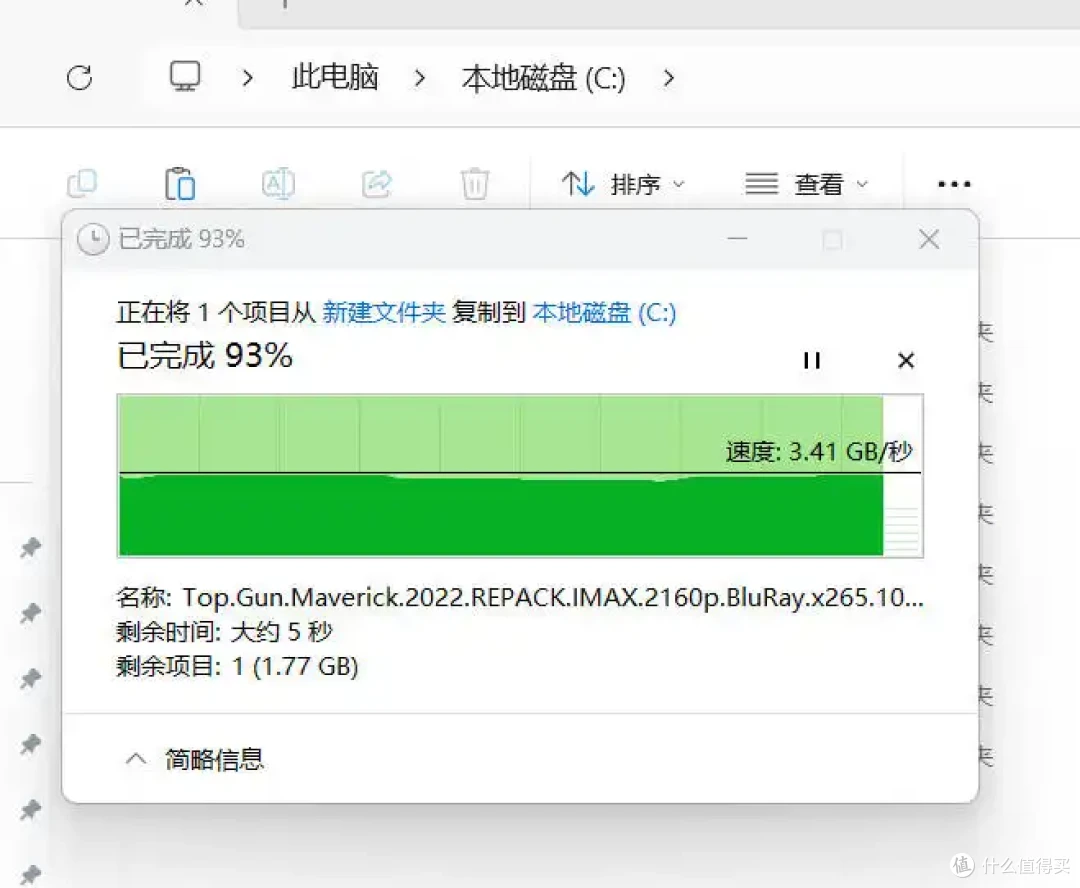This screenshot has height=888, width=1080.
Task: Click the Copy toolbar icon
Action: [82, 184]
